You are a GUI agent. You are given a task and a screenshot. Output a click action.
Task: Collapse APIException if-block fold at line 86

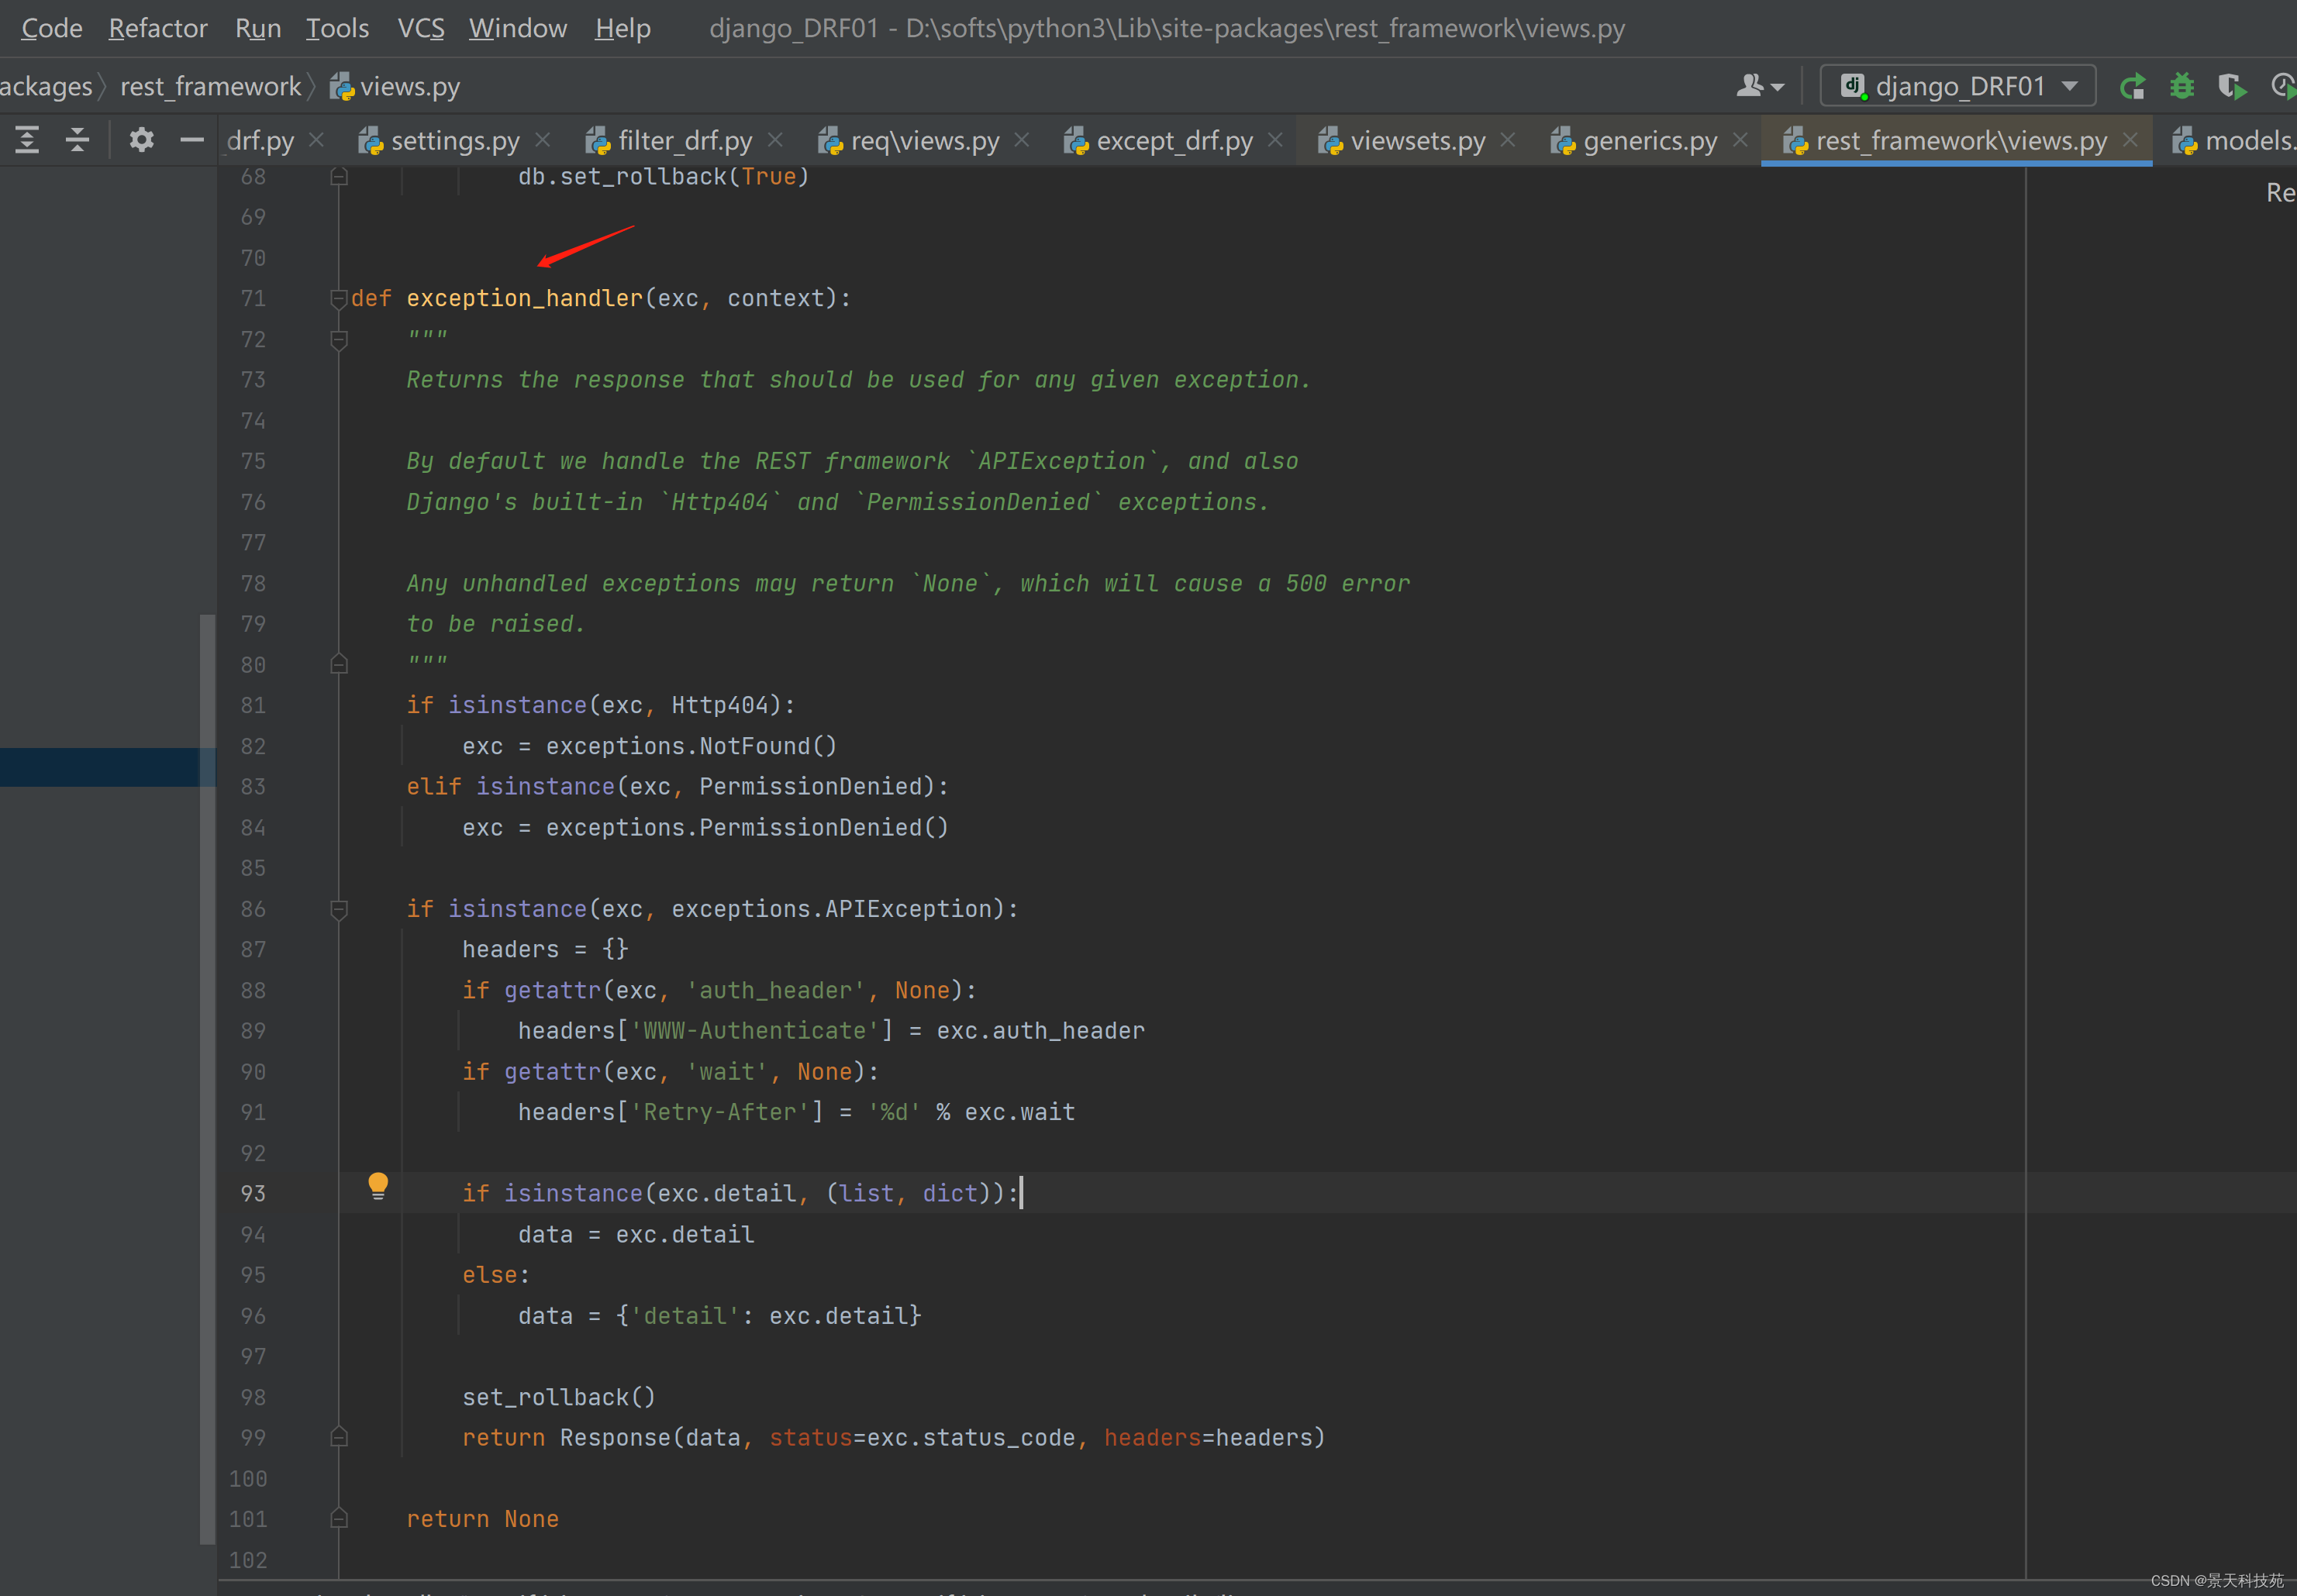click(x=339, y=909)
